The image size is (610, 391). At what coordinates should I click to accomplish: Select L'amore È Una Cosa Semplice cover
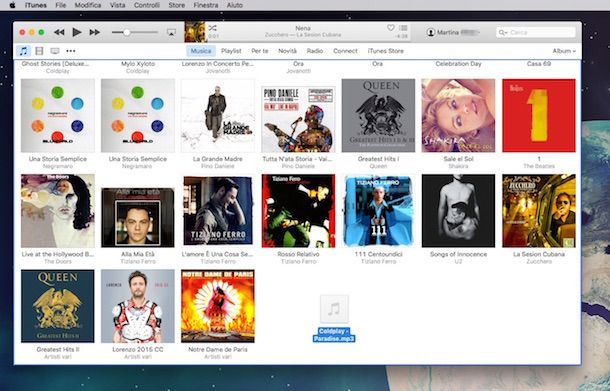pos(218,210)
